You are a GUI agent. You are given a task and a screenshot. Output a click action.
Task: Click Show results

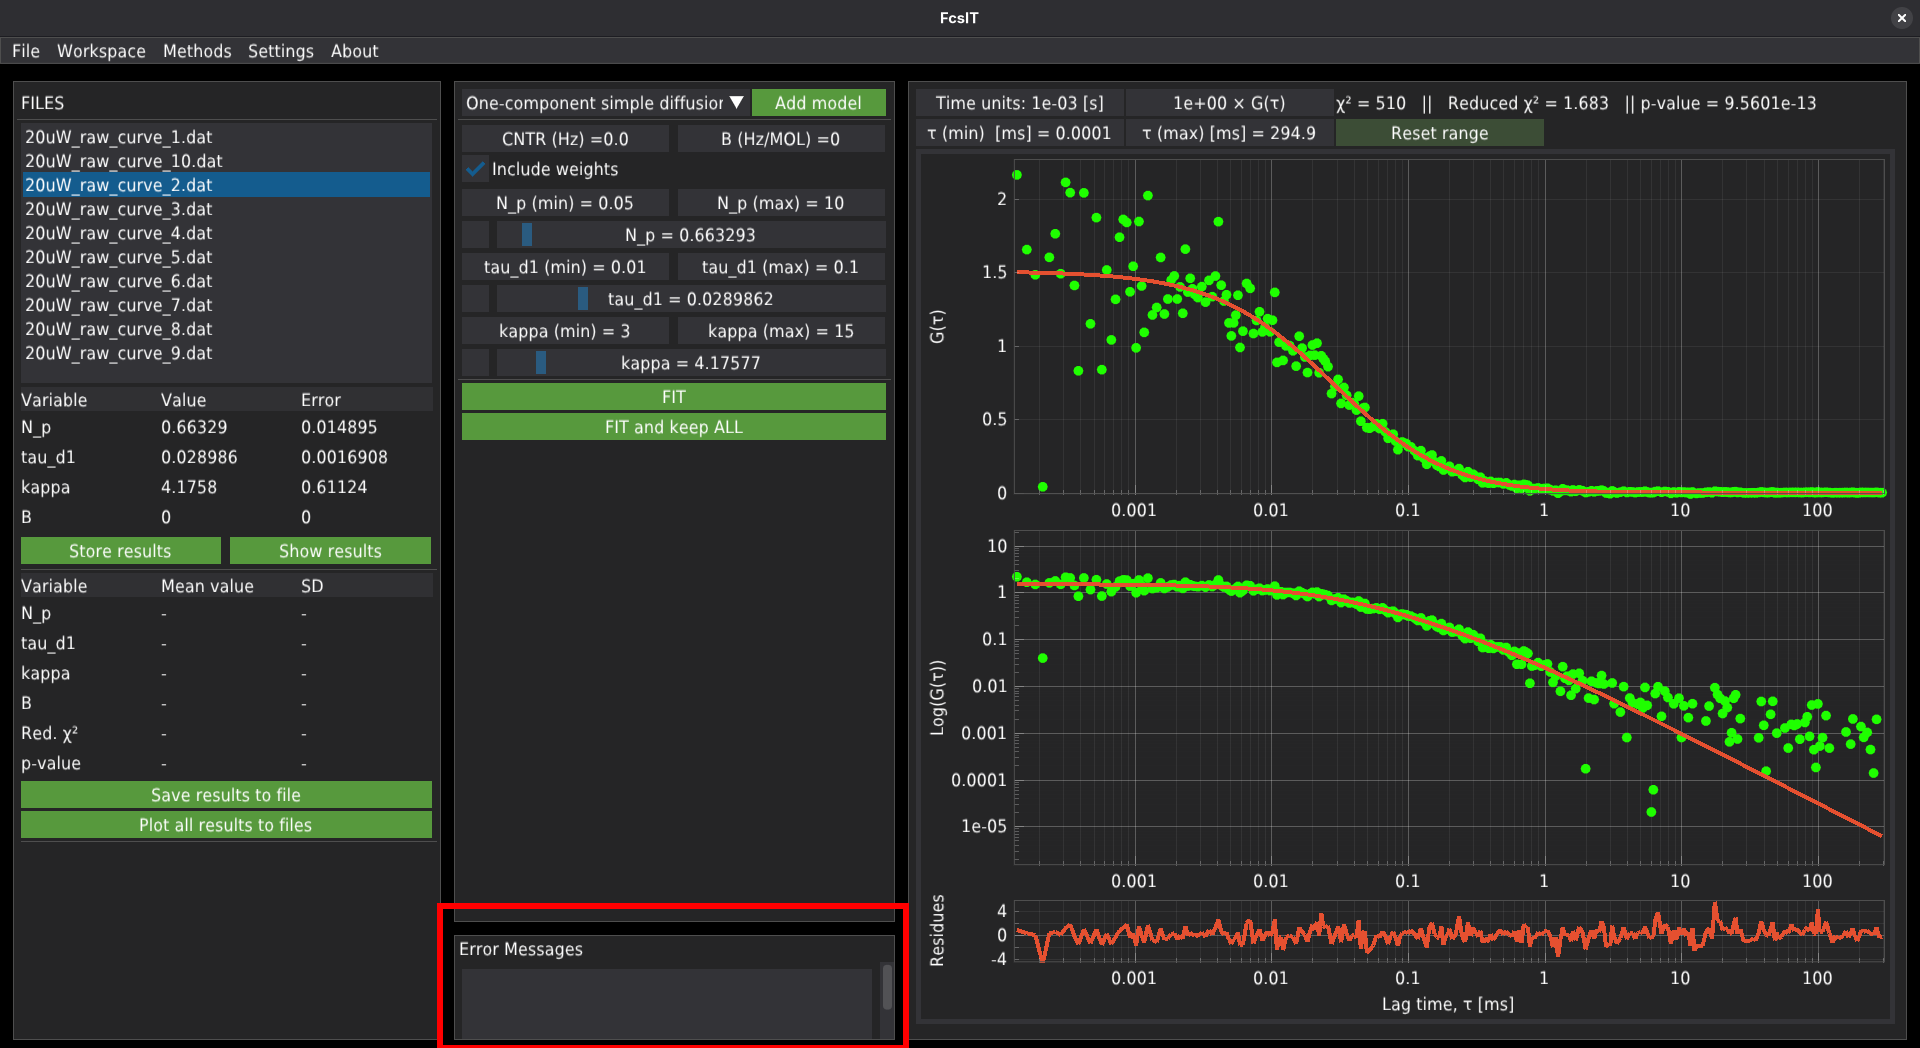[330, 551]
